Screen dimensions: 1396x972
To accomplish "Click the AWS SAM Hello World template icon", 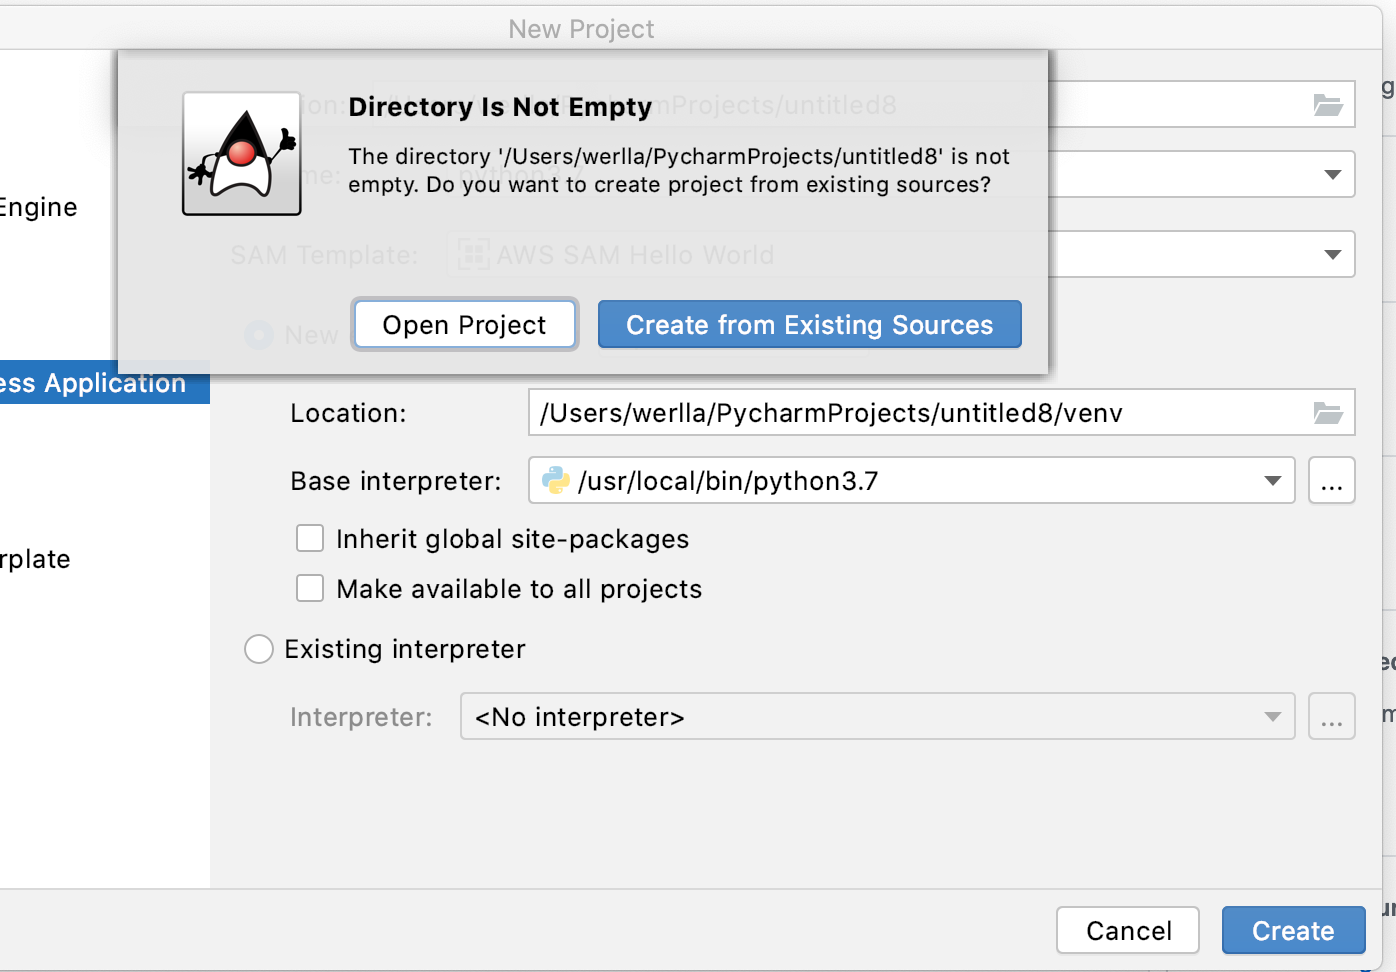I will [x=471, y=254].
